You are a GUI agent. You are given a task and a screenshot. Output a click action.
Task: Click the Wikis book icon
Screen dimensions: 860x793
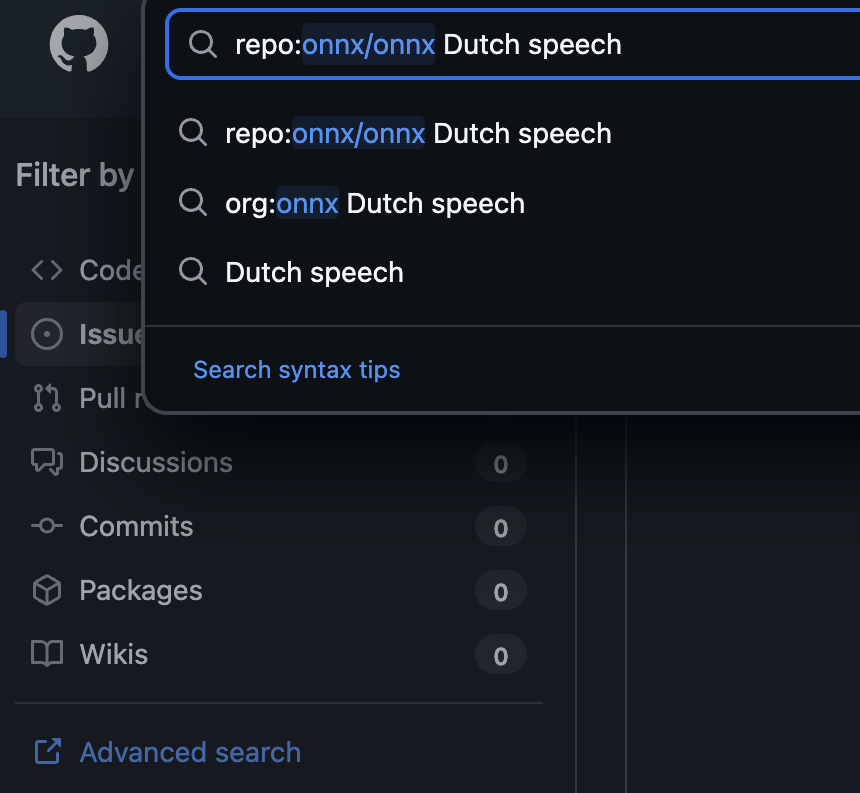pyautogui.click(x=47, y=654)
